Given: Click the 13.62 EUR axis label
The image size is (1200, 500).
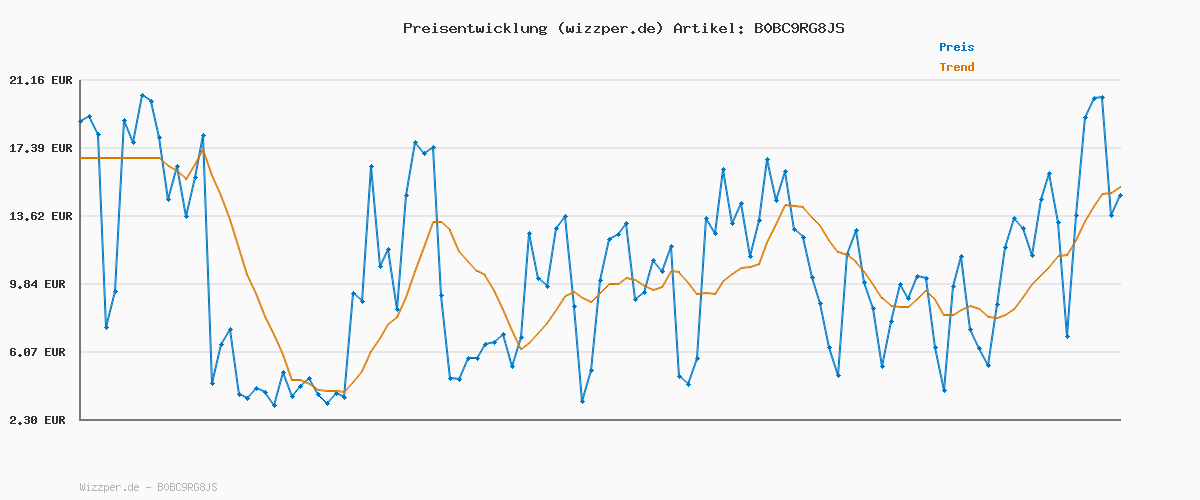Looking at the screenshot, I should pos(40,216).
